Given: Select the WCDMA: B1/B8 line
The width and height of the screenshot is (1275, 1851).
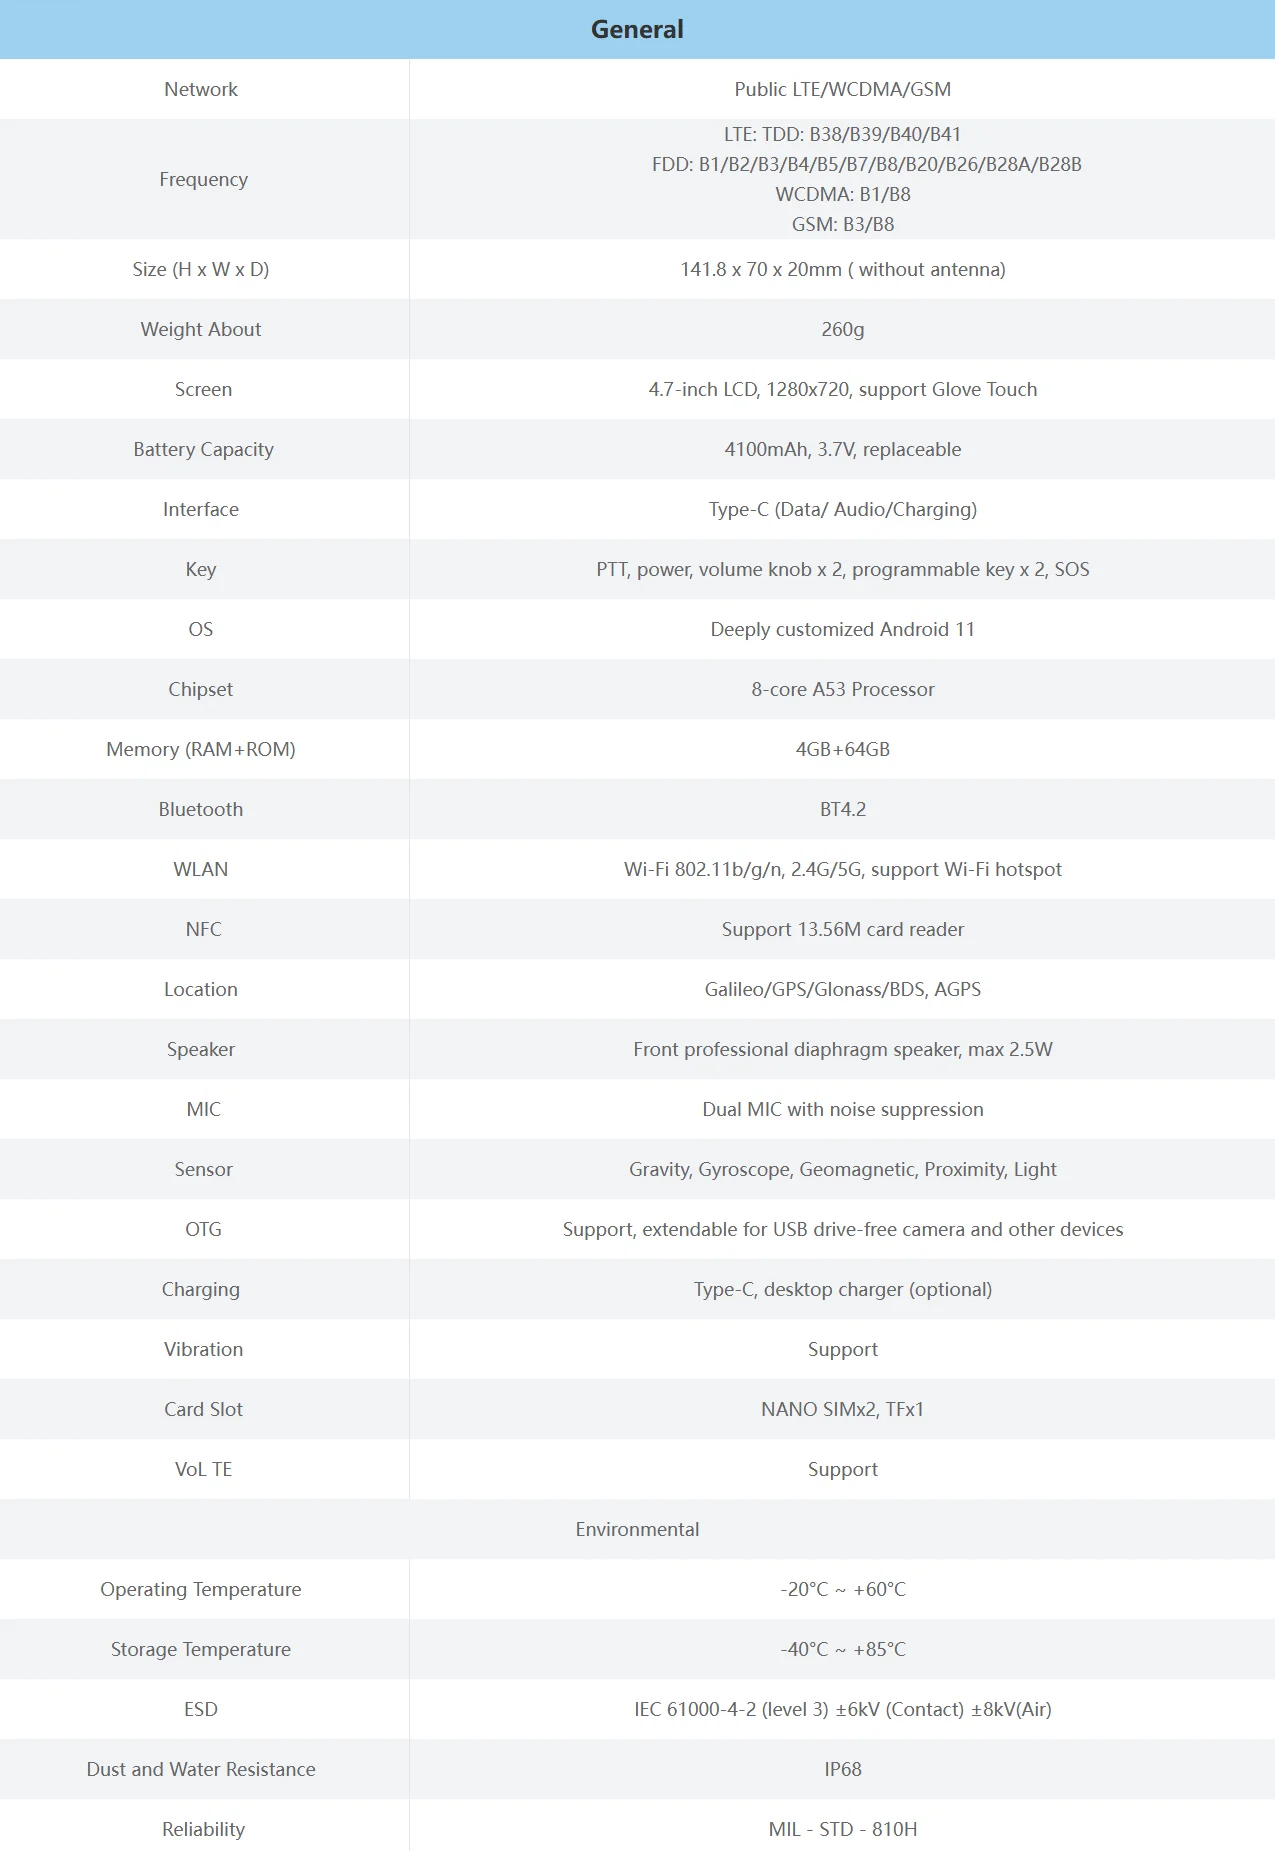Looking at the screenshot, I should tap(842, 194).
